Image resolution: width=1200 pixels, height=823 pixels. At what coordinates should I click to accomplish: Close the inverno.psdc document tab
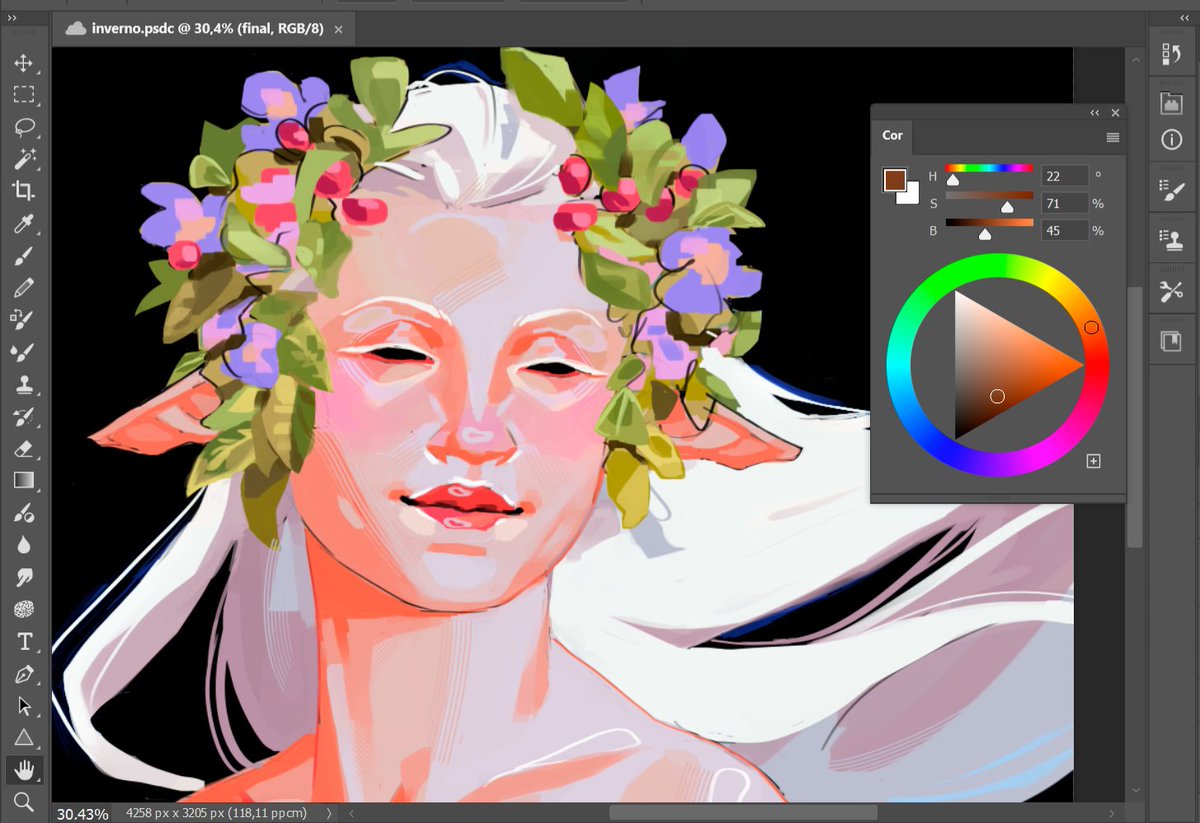tap(338, 30)
